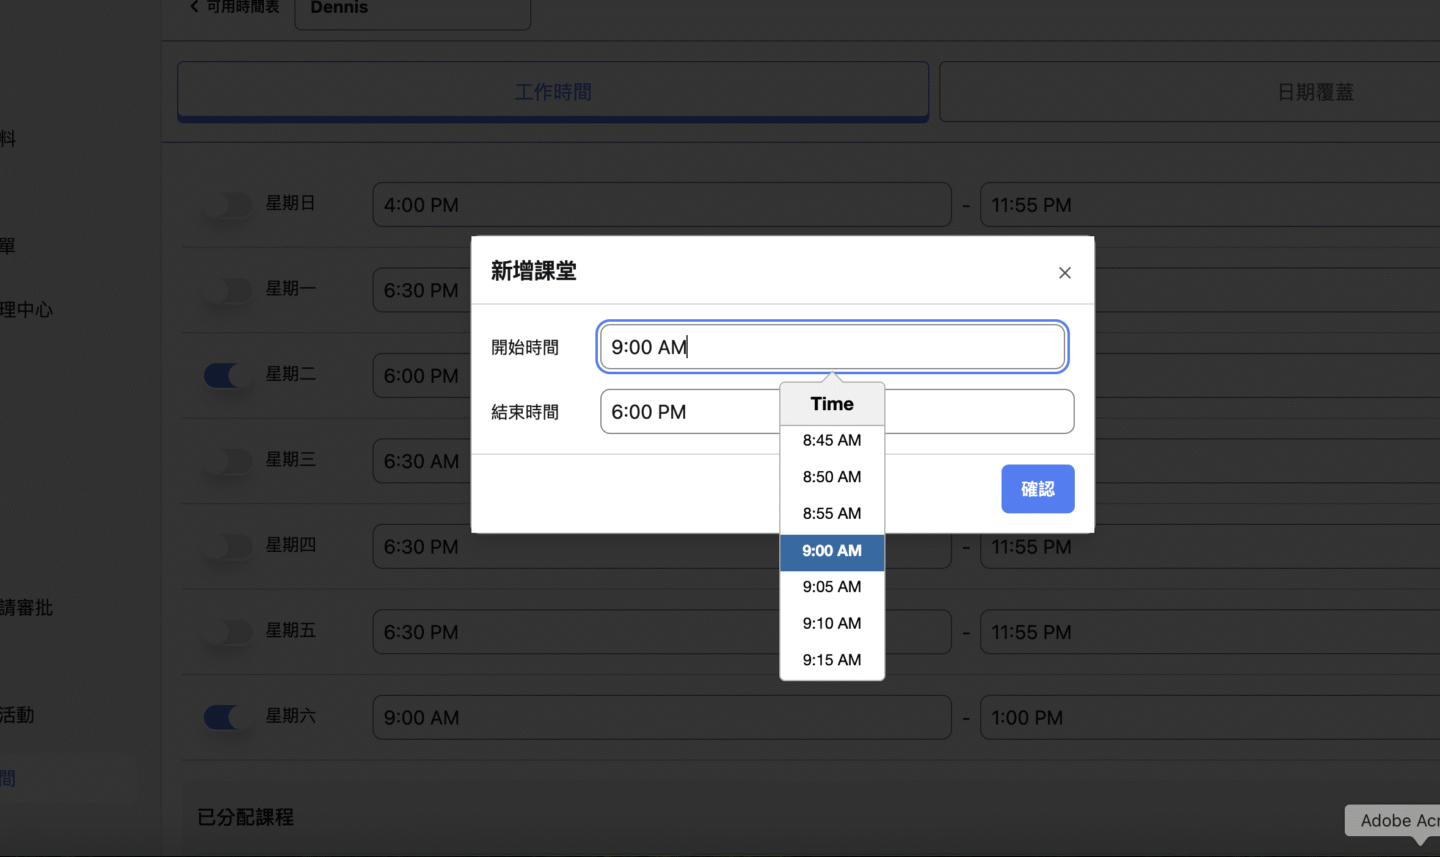The image size is (1440, 857).
Task: Select 8:45 AM from time list
Action: (831, 441)
